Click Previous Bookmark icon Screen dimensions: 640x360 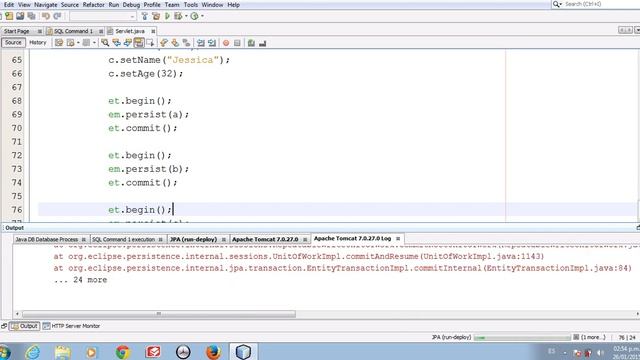(x=164, y=43)
